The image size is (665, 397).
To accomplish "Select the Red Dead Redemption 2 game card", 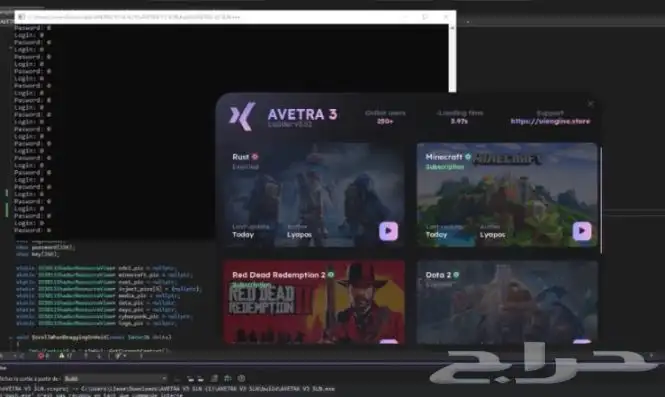I will click(314, 302).
